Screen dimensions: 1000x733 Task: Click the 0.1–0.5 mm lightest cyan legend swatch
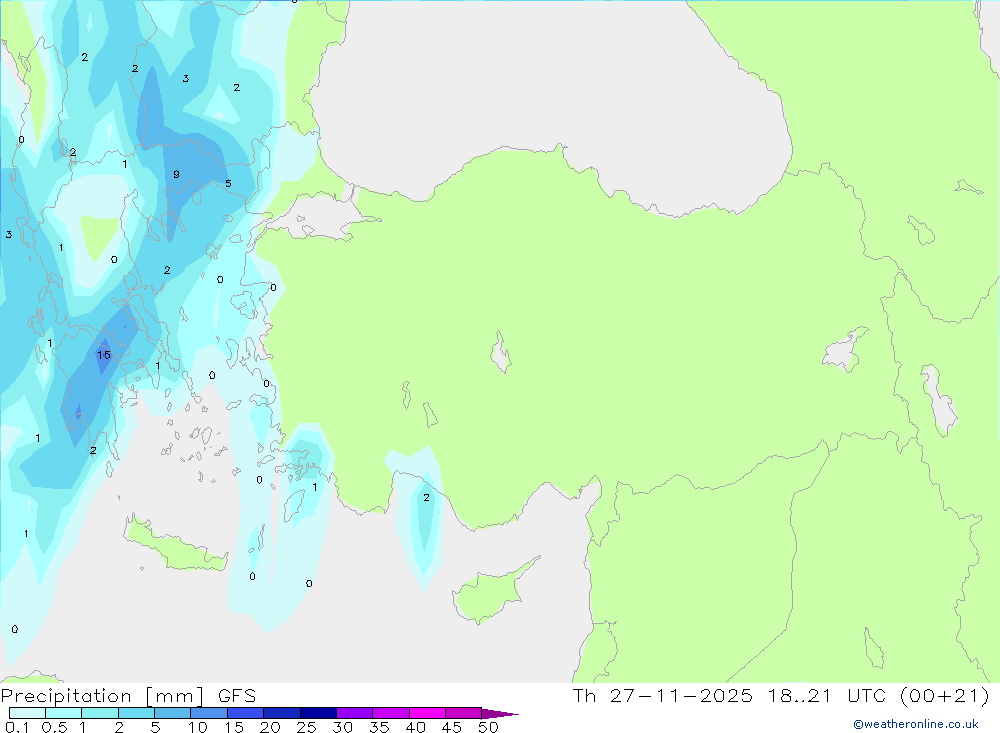click(x=27, y=713)
